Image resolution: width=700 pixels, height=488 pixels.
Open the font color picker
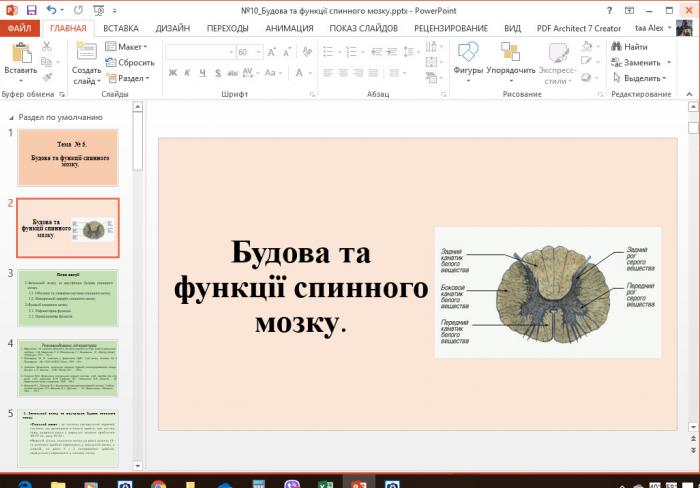click(x=311, y=73)
